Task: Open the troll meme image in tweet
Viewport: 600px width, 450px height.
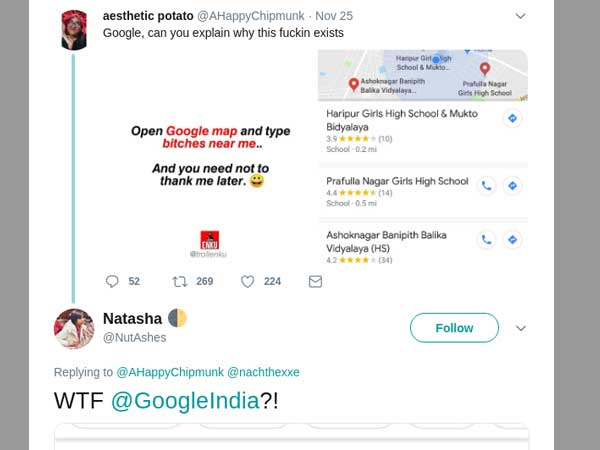Action: (210, 158)
